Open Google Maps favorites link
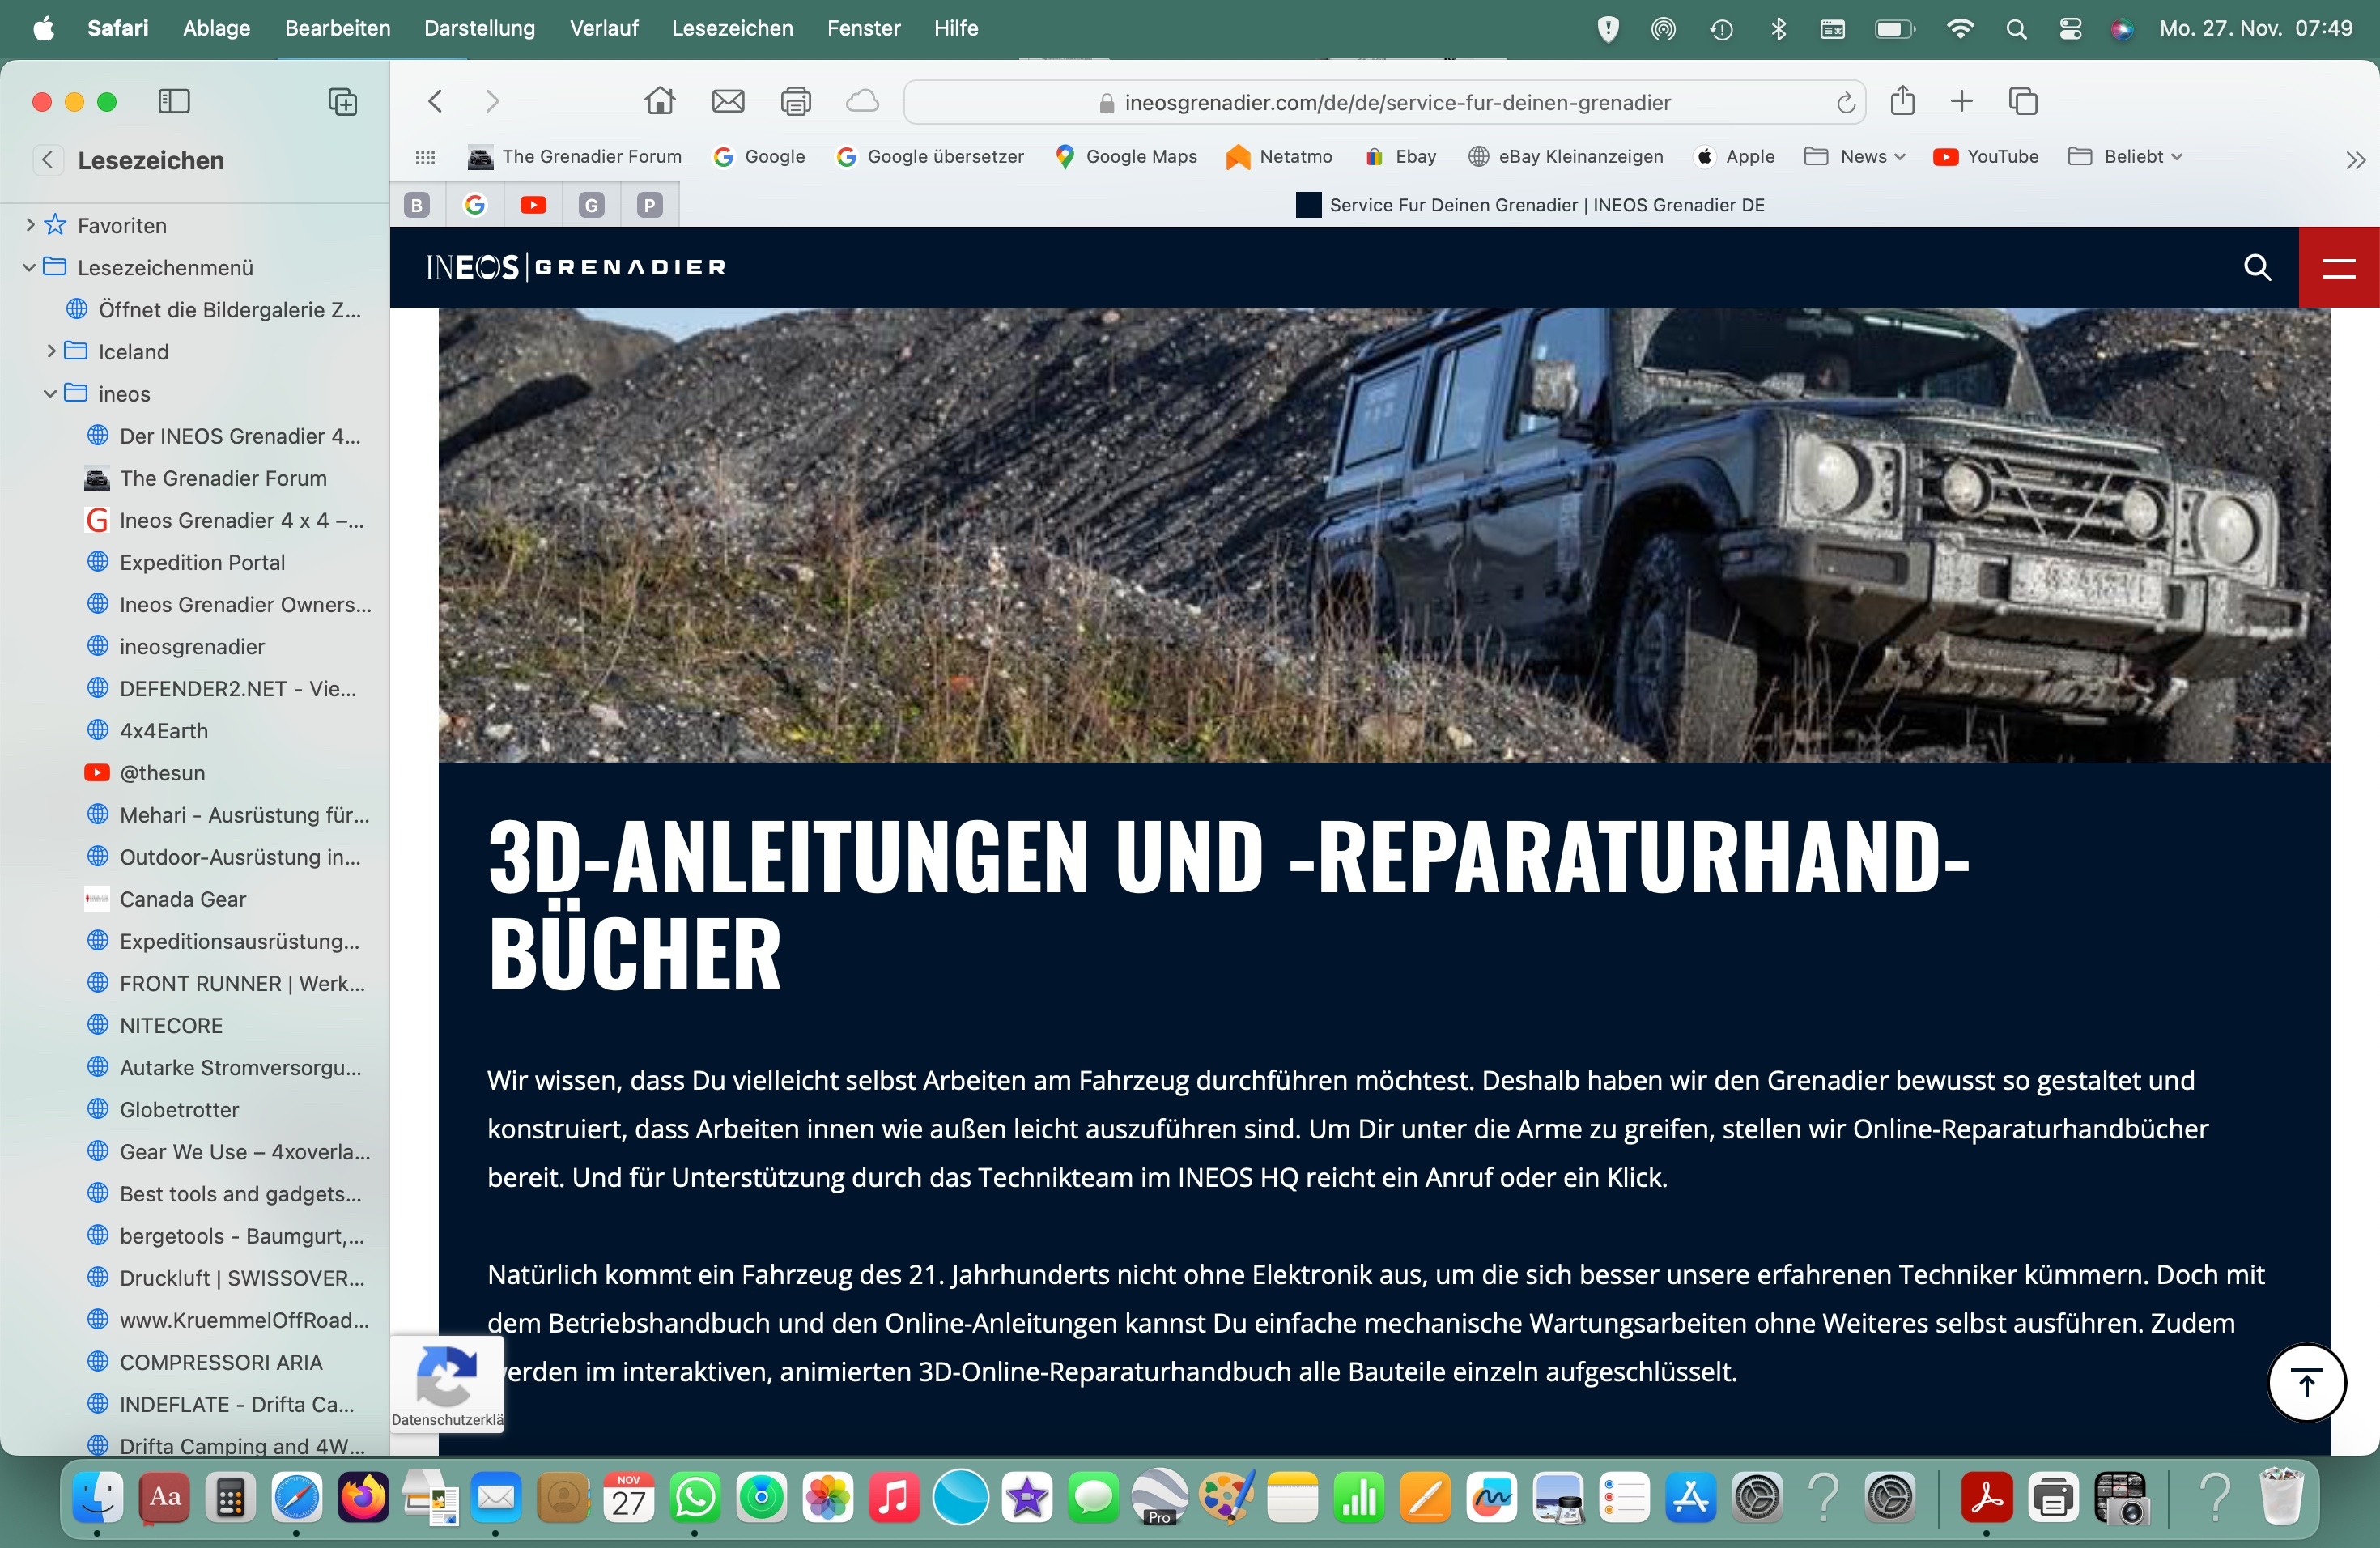Viewport: 2380px width, 1548px height. click(x=1126, y=157)
